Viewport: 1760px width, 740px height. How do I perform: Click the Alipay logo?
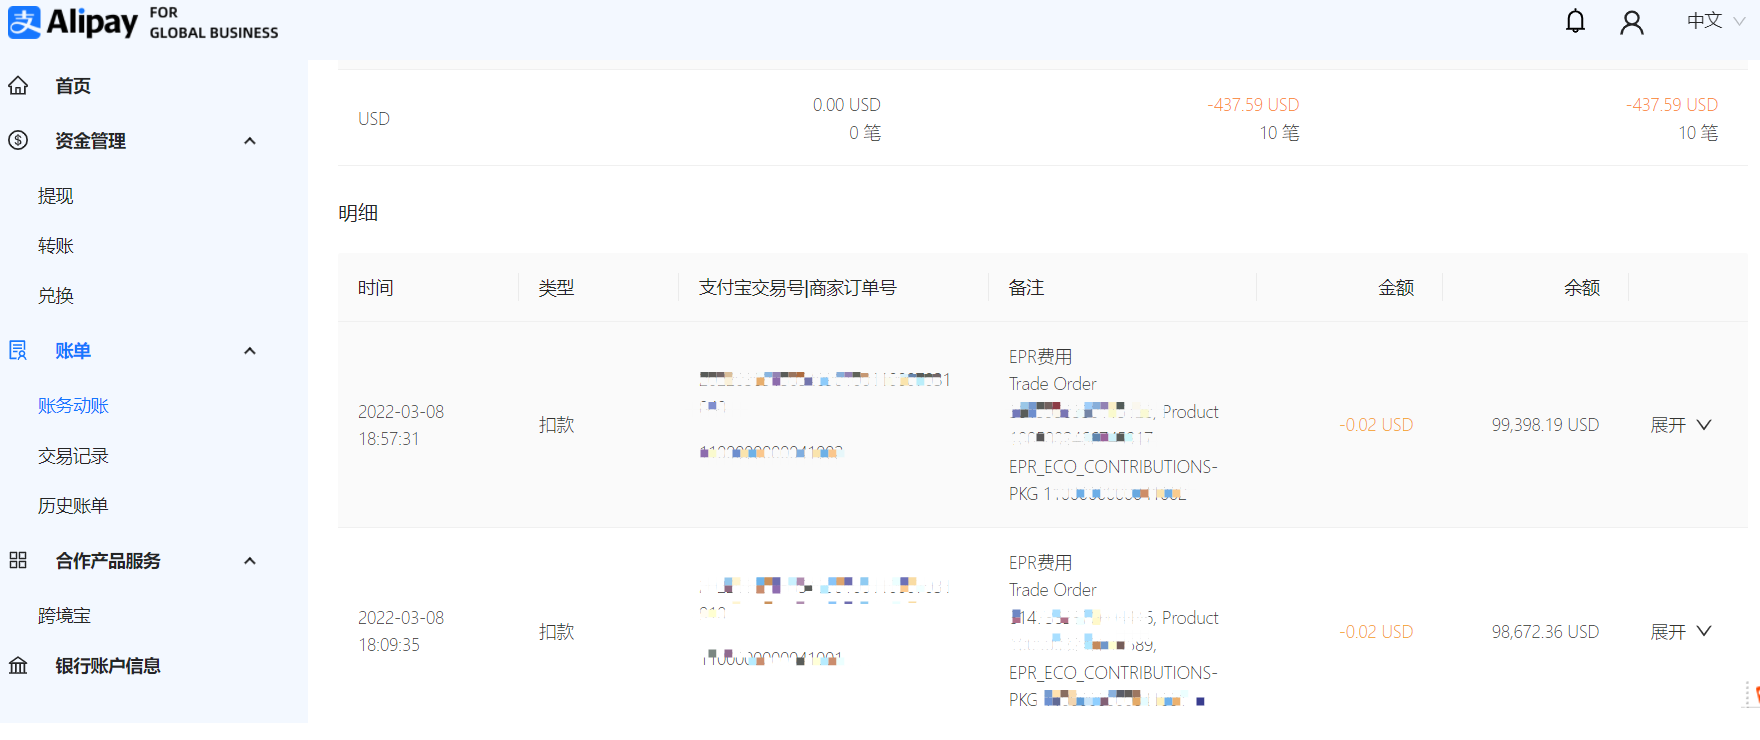[x=143, y=22]
